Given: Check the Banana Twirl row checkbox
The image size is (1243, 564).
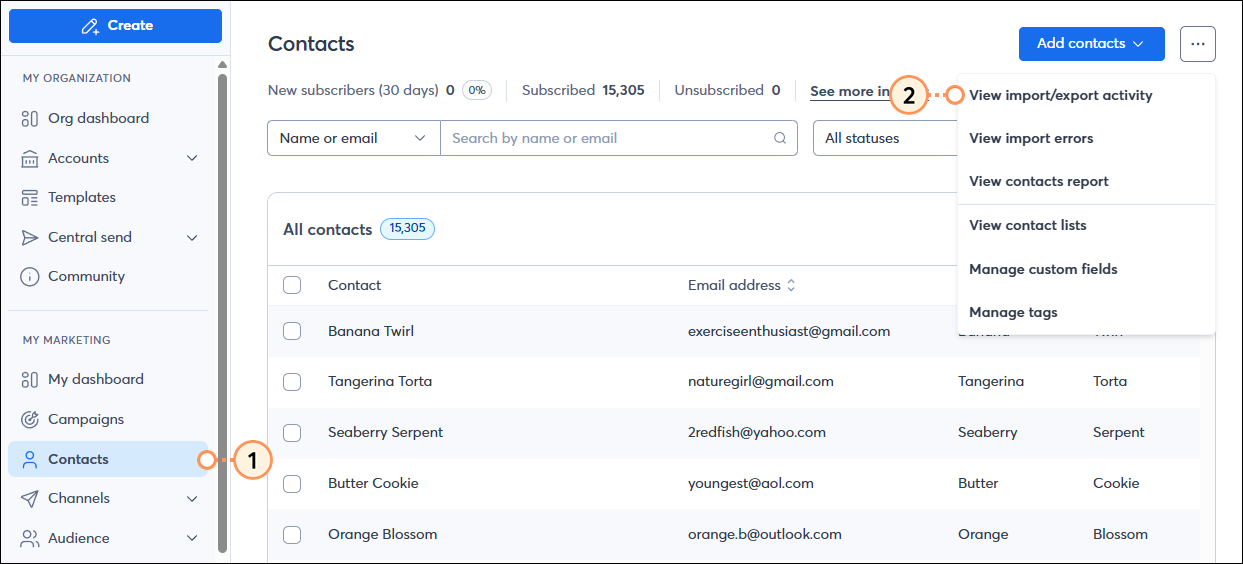Looking at the screenshot, I should tap(292, 331).
